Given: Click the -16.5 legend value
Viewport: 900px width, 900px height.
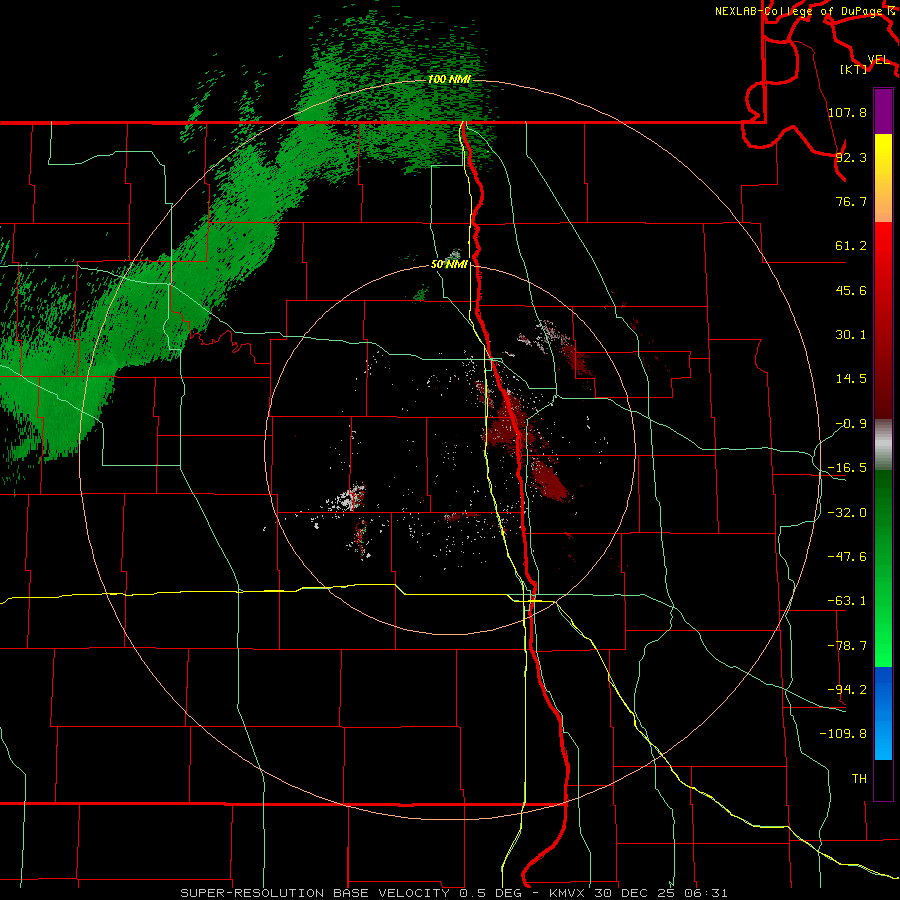Looking at the screenshot, I should pos(847,468).
